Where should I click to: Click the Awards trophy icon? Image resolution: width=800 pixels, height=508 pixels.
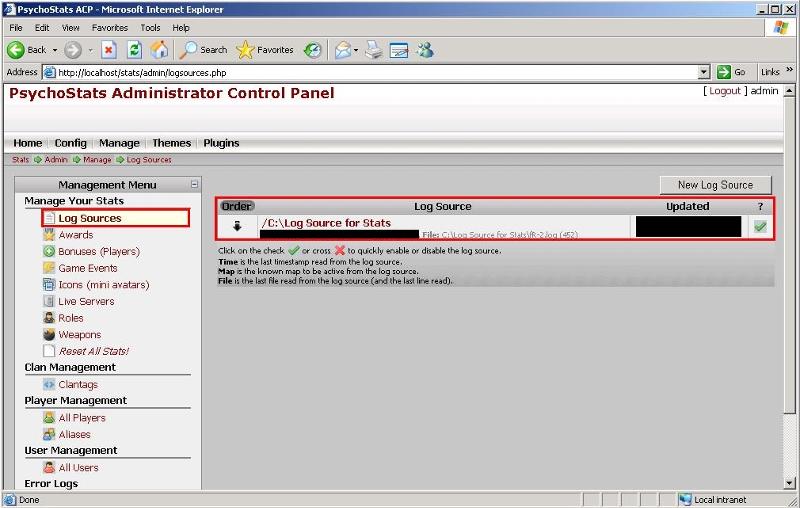(49, 235)
